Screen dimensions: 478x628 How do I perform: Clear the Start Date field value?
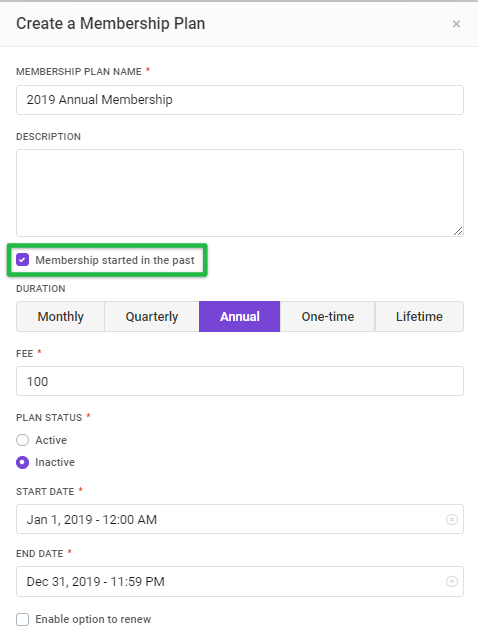(452, 519)
